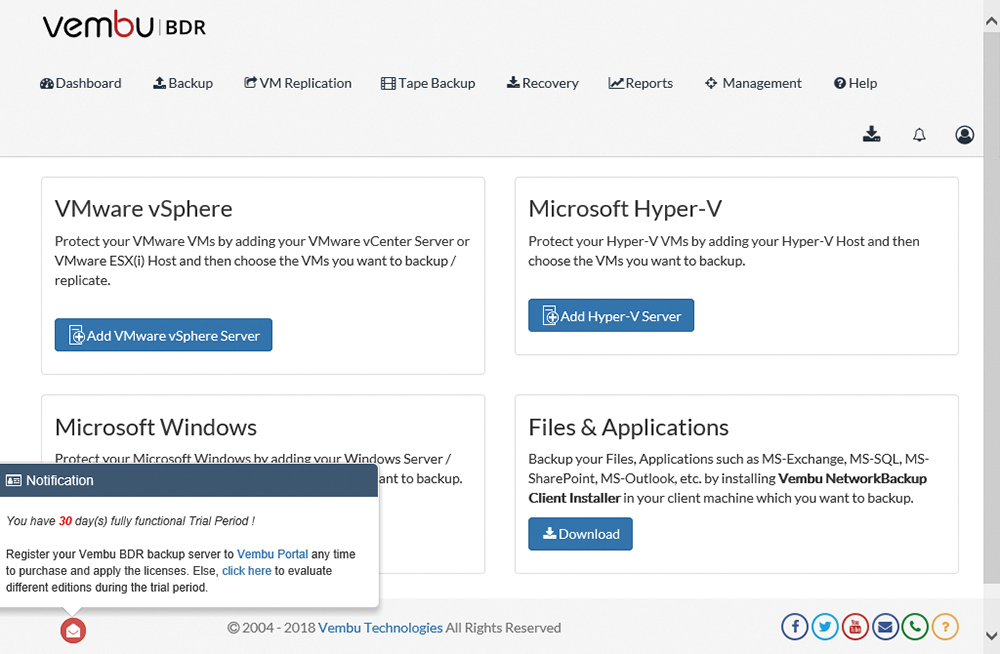The height and width of the screenshot is (654, 1000).
Task: Open the Tape Backup menu
Action: tap(428, 83)
